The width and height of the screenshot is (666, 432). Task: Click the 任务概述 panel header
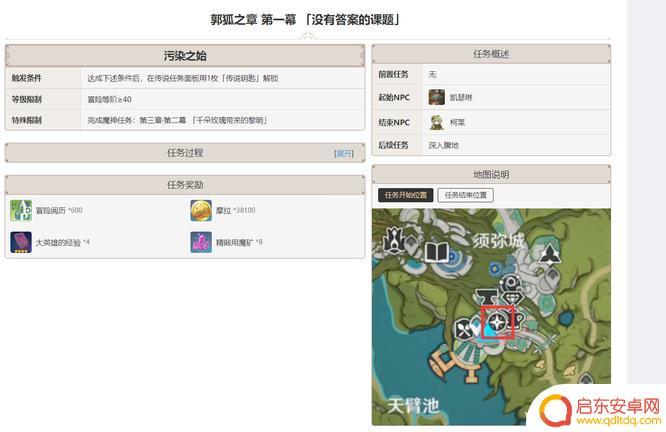pos(491,54)
